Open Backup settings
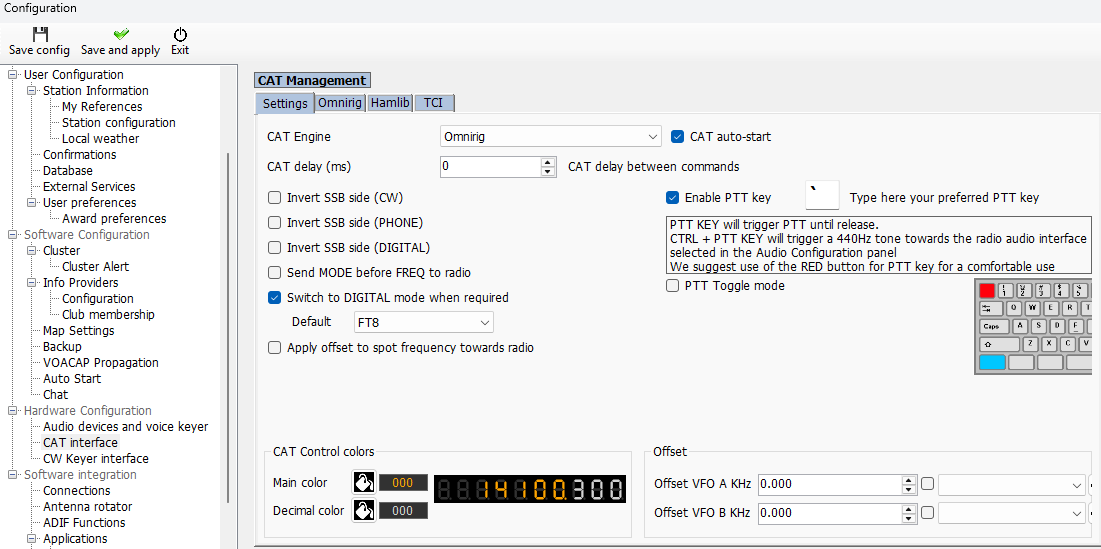This screenshot has height=549, width=1101. (x=62, y=347)
